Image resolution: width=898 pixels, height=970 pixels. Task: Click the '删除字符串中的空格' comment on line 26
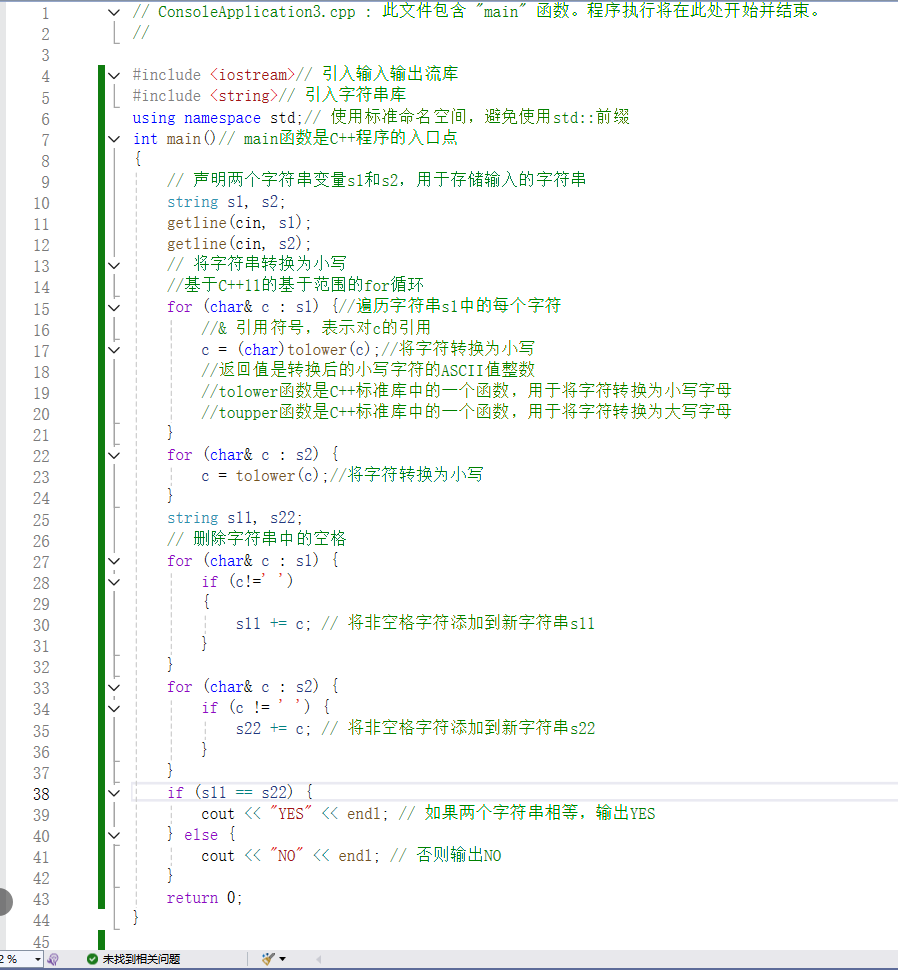[x=256, y=539]
